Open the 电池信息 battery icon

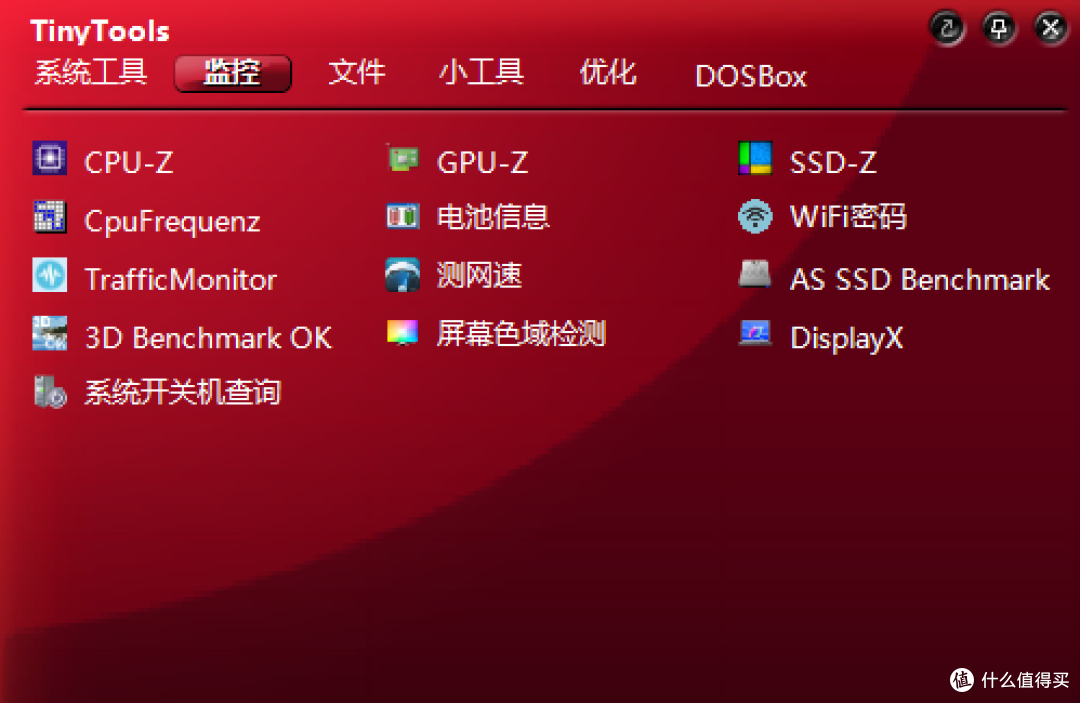pyautogui.click(x=403, y=217)
